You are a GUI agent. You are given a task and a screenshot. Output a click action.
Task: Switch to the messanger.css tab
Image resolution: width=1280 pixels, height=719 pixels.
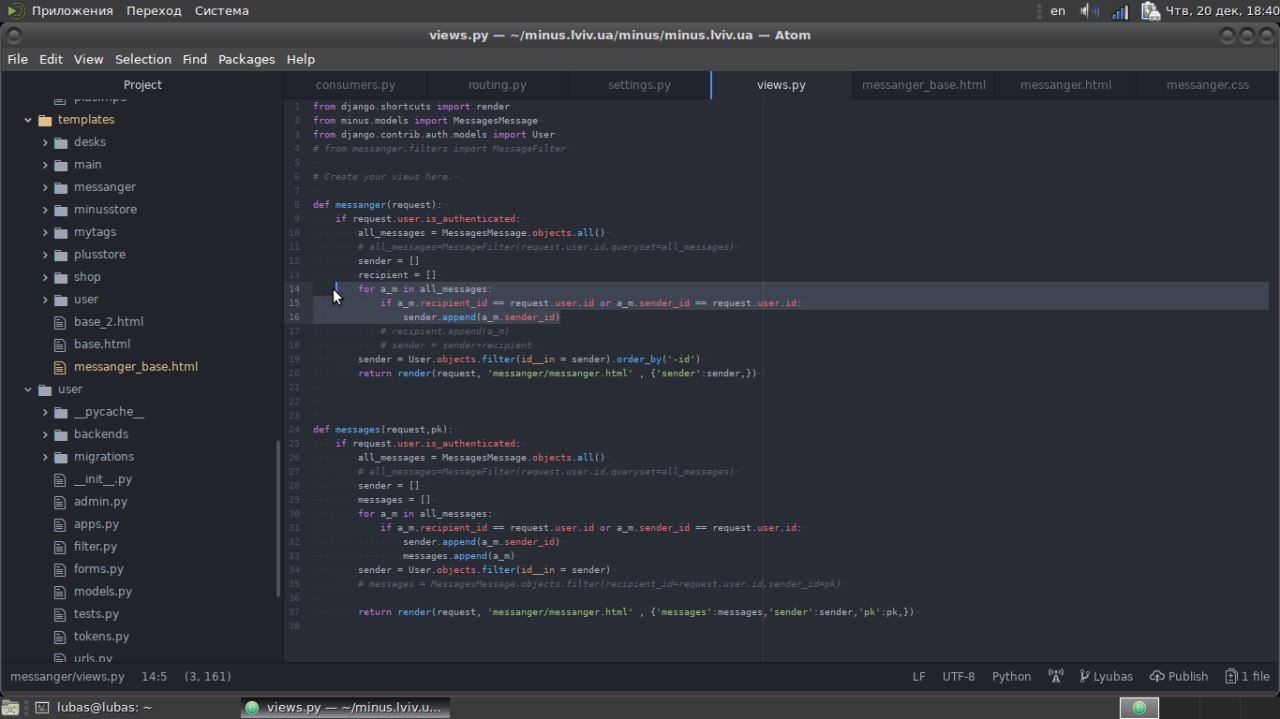[1207, 85]
